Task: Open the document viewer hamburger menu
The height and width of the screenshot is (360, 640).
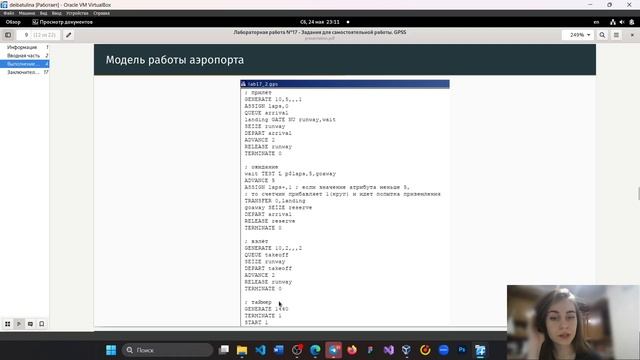Action: click(x=616, y=35)
